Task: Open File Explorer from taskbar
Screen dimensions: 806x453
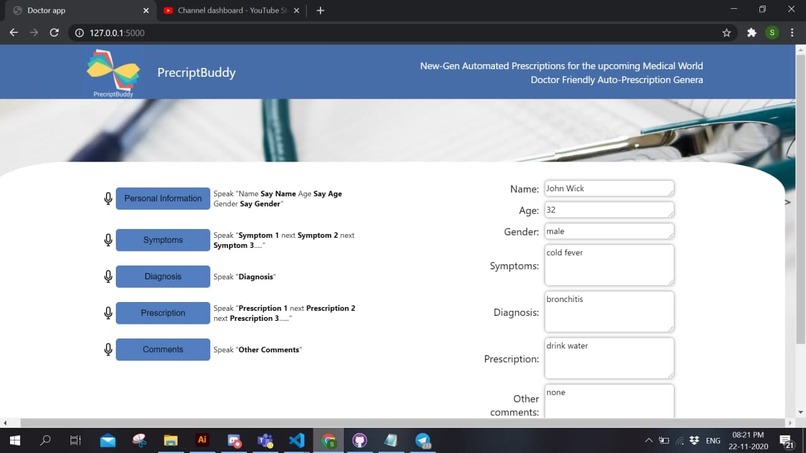Action: coord(171,441)
